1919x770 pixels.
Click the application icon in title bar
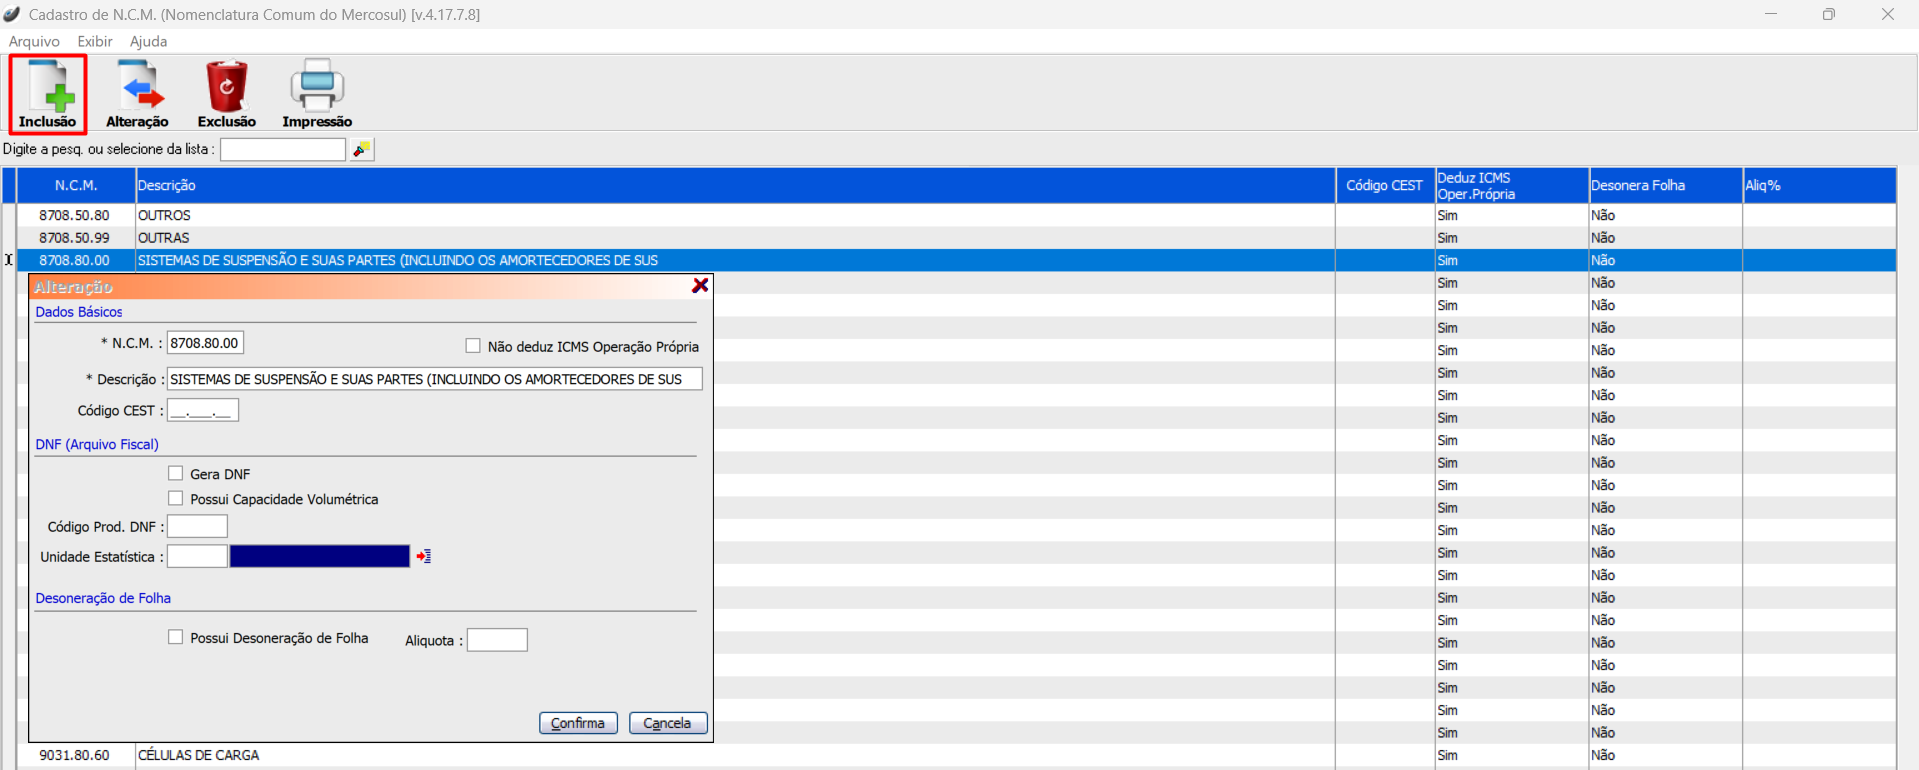point(12,14)
